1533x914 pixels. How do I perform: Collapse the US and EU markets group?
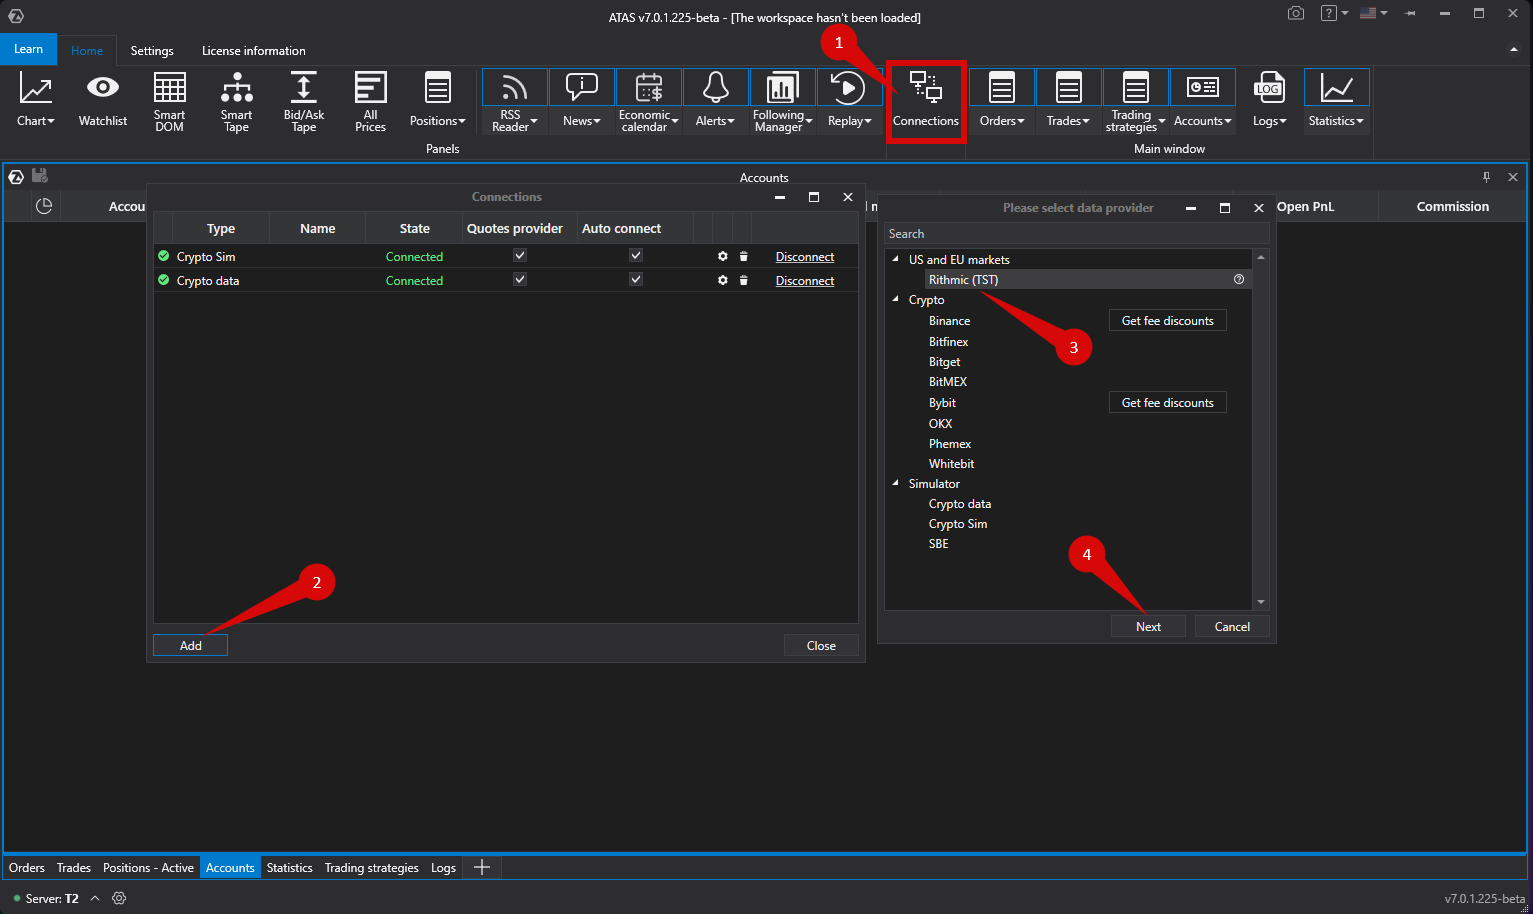pos(895,259)
